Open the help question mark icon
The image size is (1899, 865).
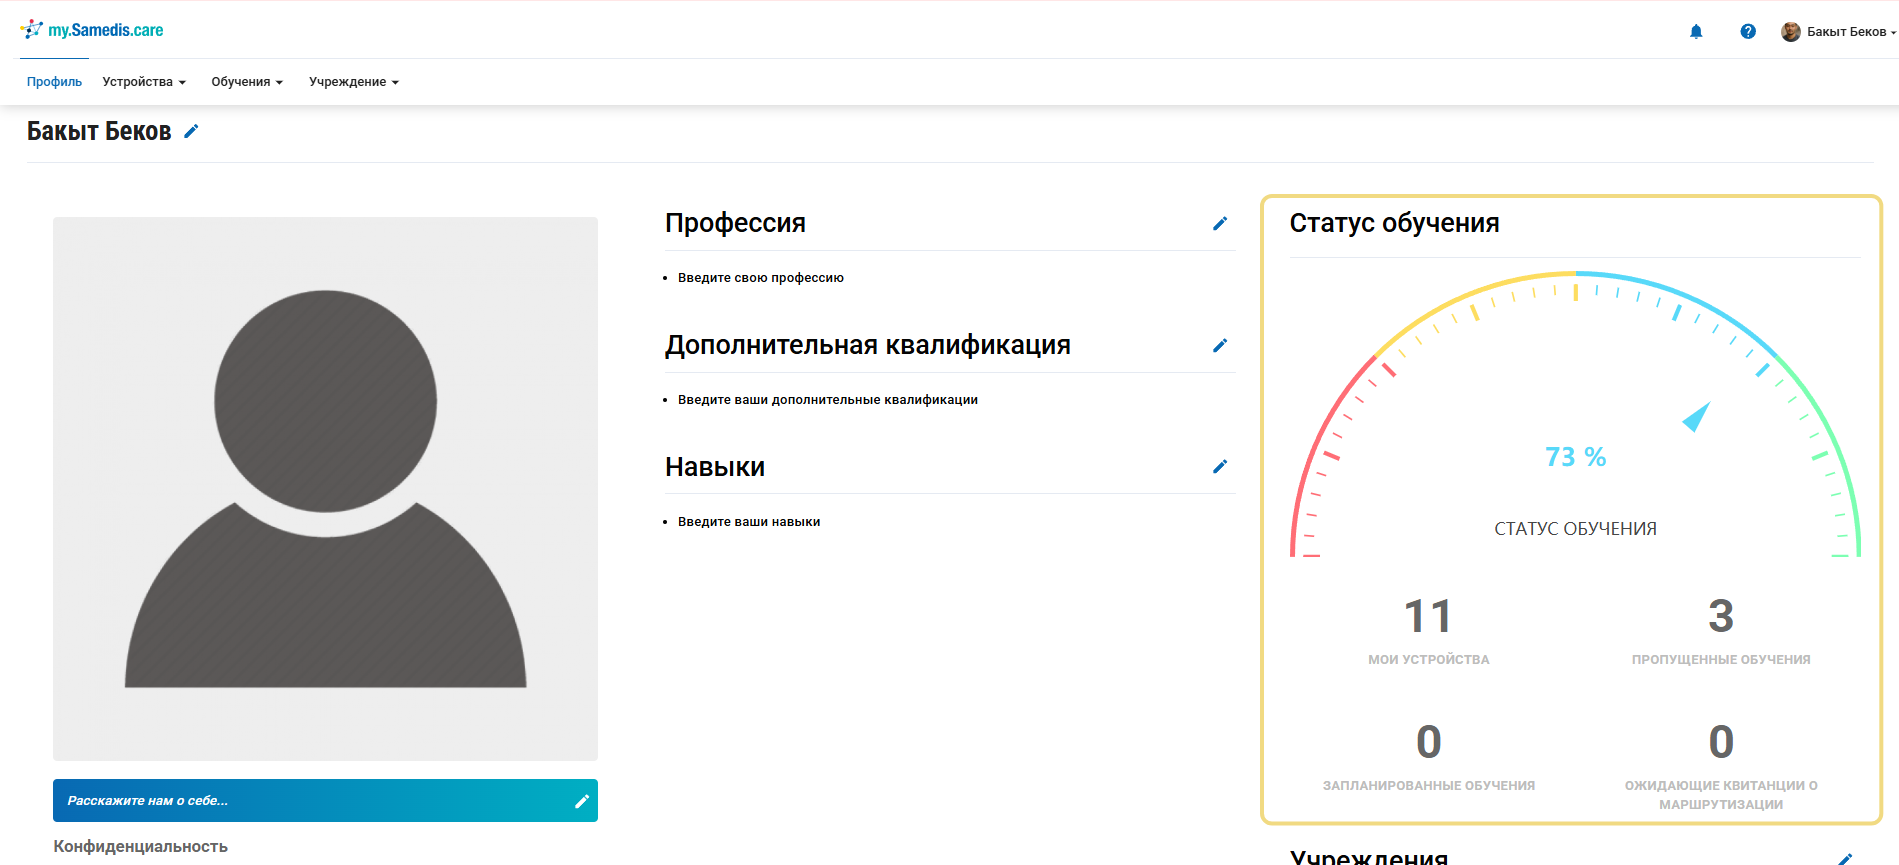pyautogui.click(x=1748, y=32)
